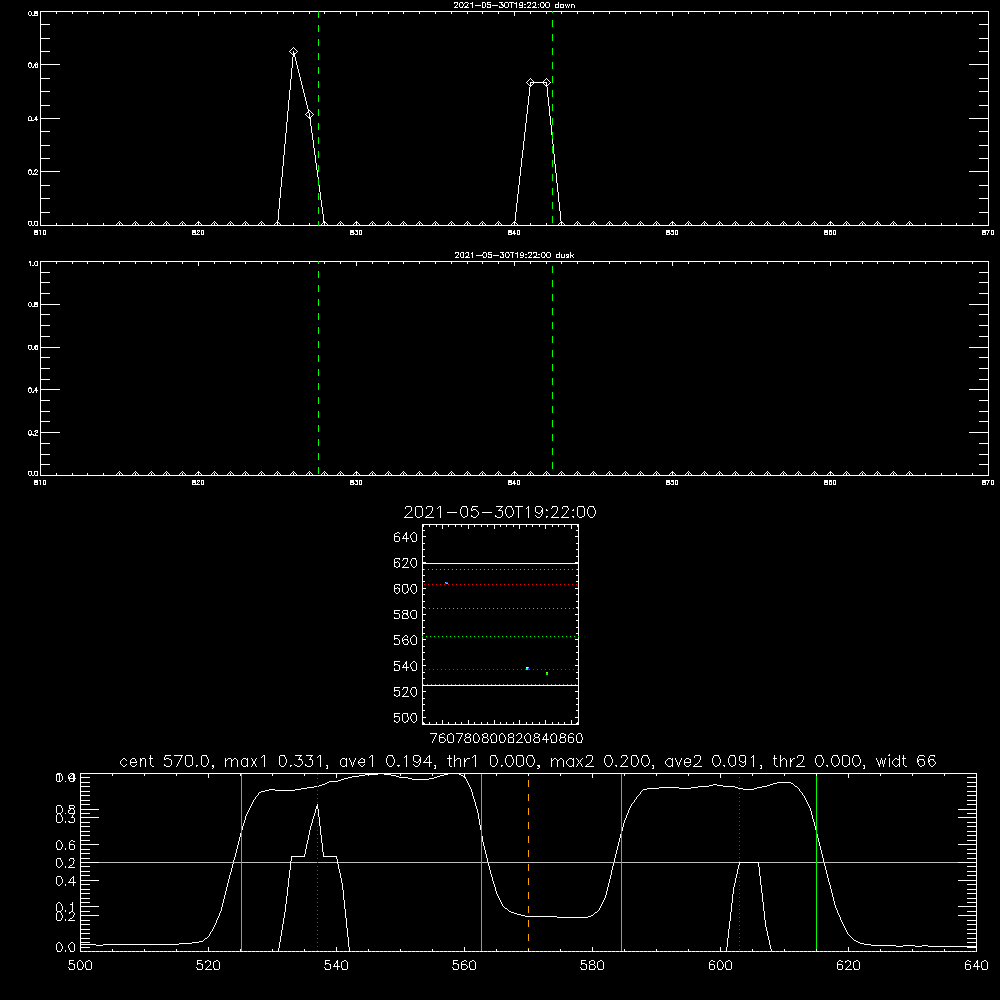Click the bottom plot x-axis label '620'
The width and height of the screenshot is (1000, 1000).
848,966
